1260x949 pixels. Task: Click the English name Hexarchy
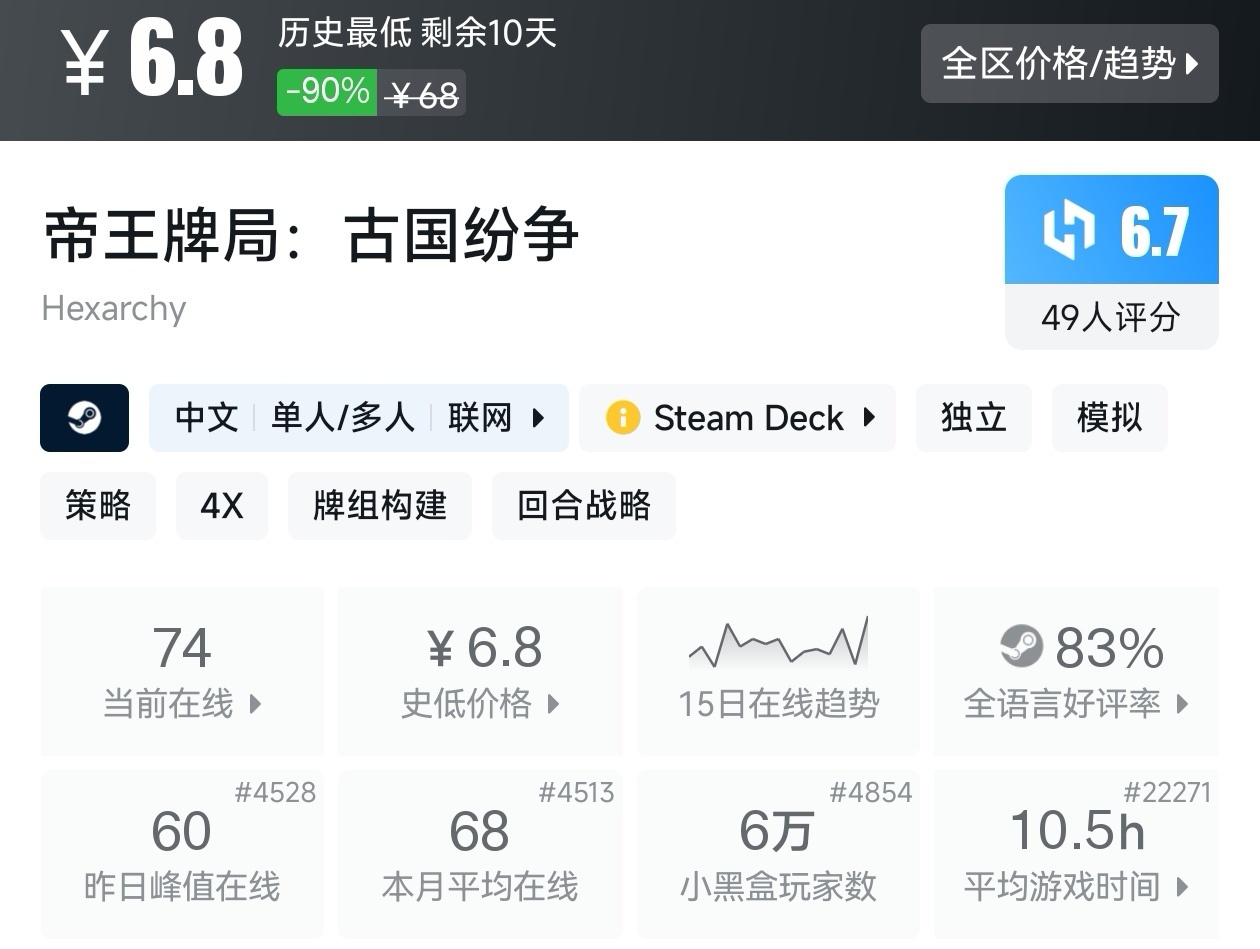pos(114,309)
